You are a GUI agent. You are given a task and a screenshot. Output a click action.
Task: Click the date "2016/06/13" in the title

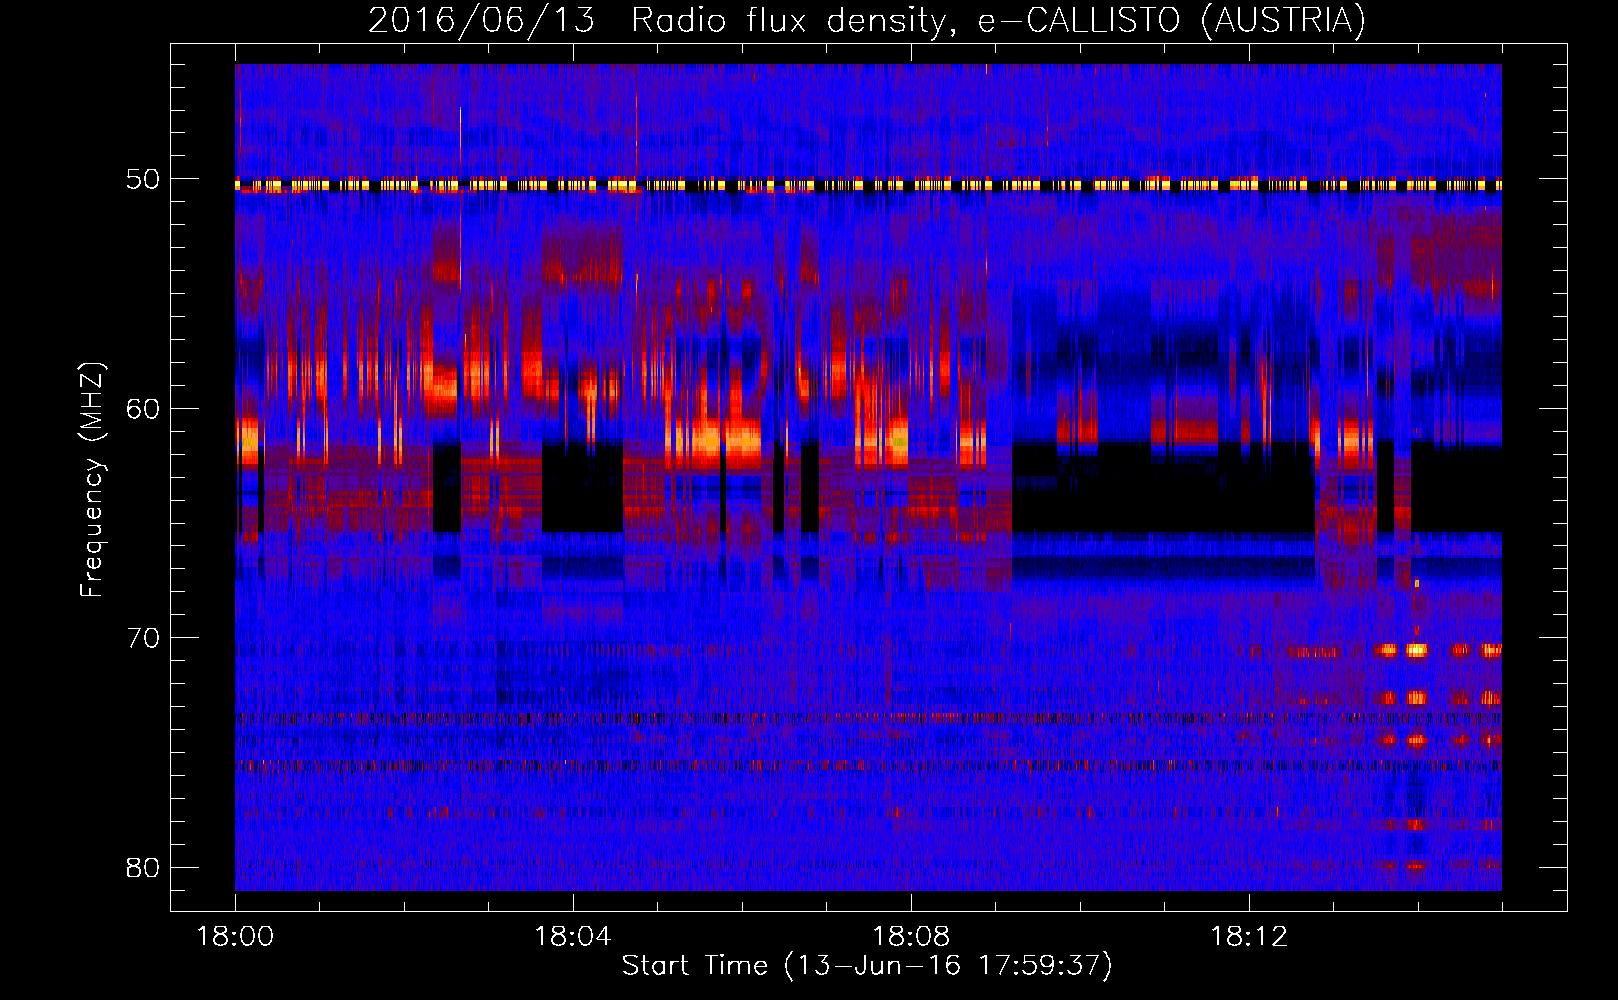481,21
